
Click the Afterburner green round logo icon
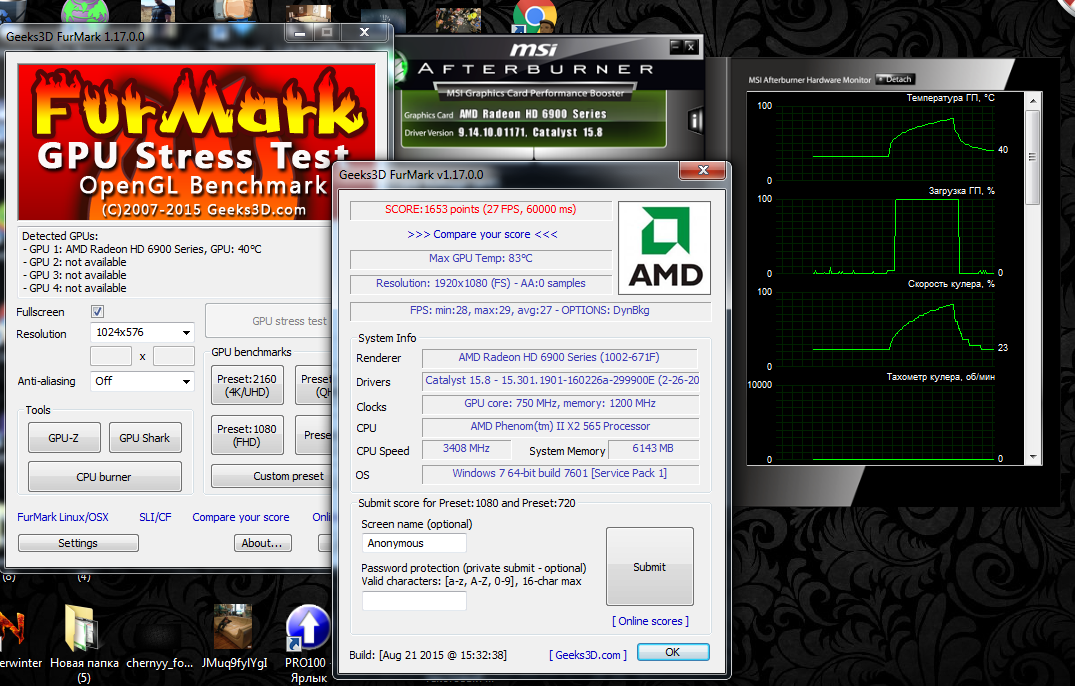(x=400, y=69)
